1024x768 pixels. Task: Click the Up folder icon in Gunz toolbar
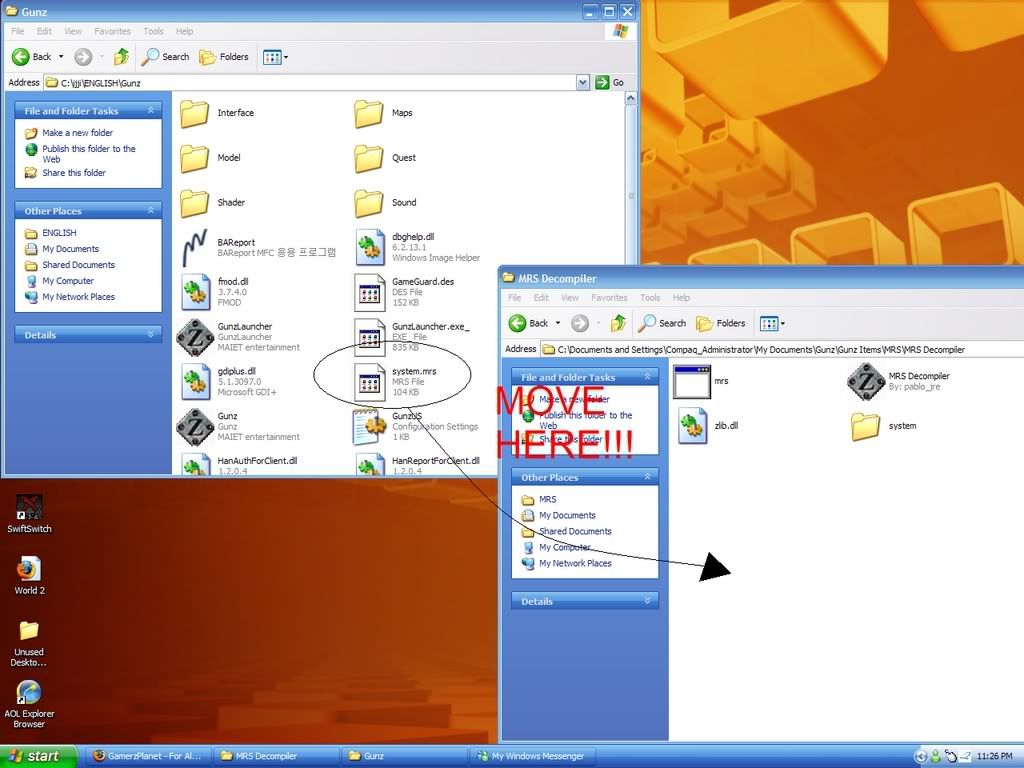(x=121, y=57)
